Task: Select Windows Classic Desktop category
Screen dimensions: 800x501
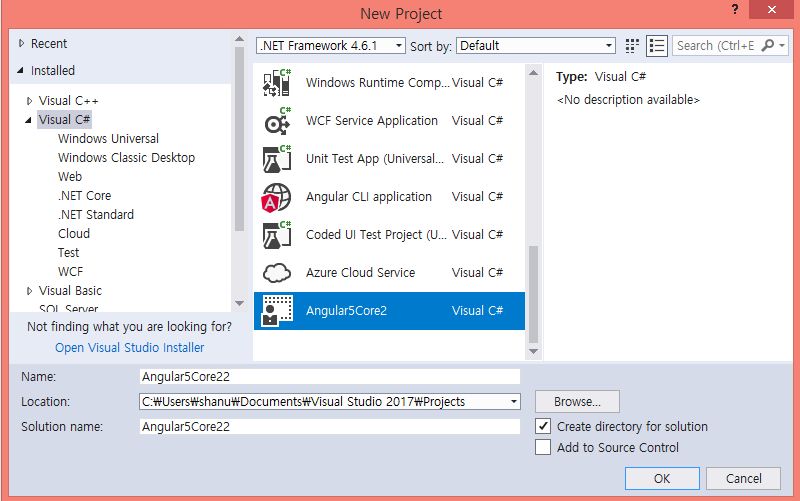Action: [127, 157]
